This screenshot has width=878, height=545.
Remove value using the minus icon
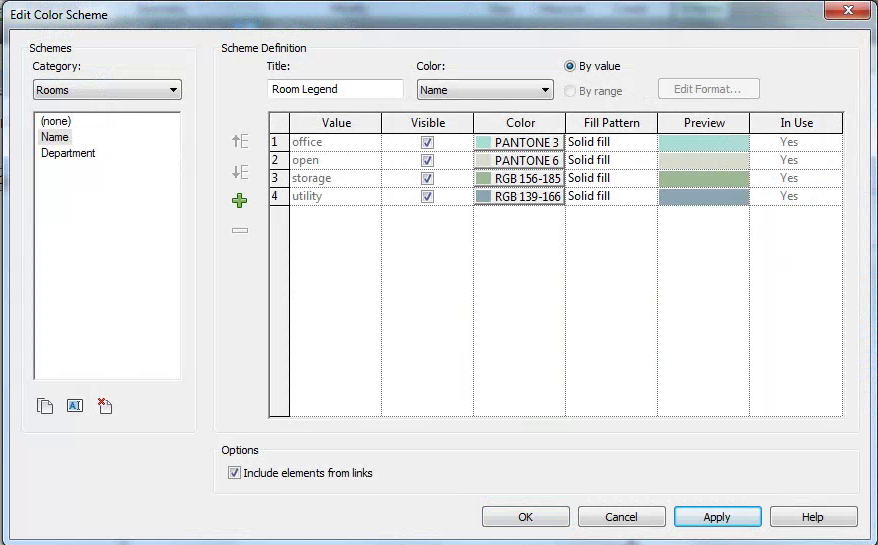[x=240, y=230]
